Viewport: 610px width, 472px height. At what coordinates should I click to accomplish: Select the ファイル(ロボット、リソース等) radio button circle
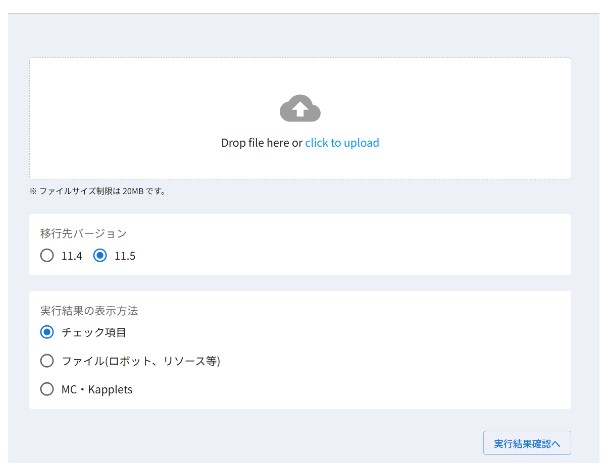(x=47, y=361)
